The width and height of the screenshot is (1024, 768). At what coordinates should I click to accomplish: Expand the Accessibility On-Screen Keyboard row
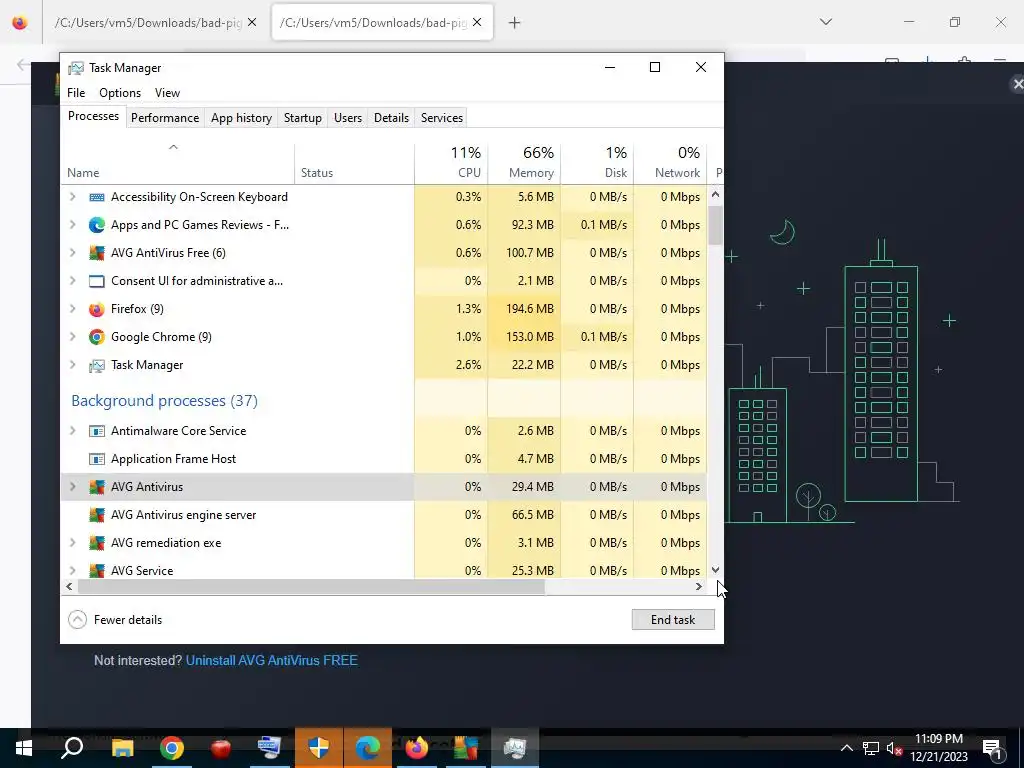point(72,197)
